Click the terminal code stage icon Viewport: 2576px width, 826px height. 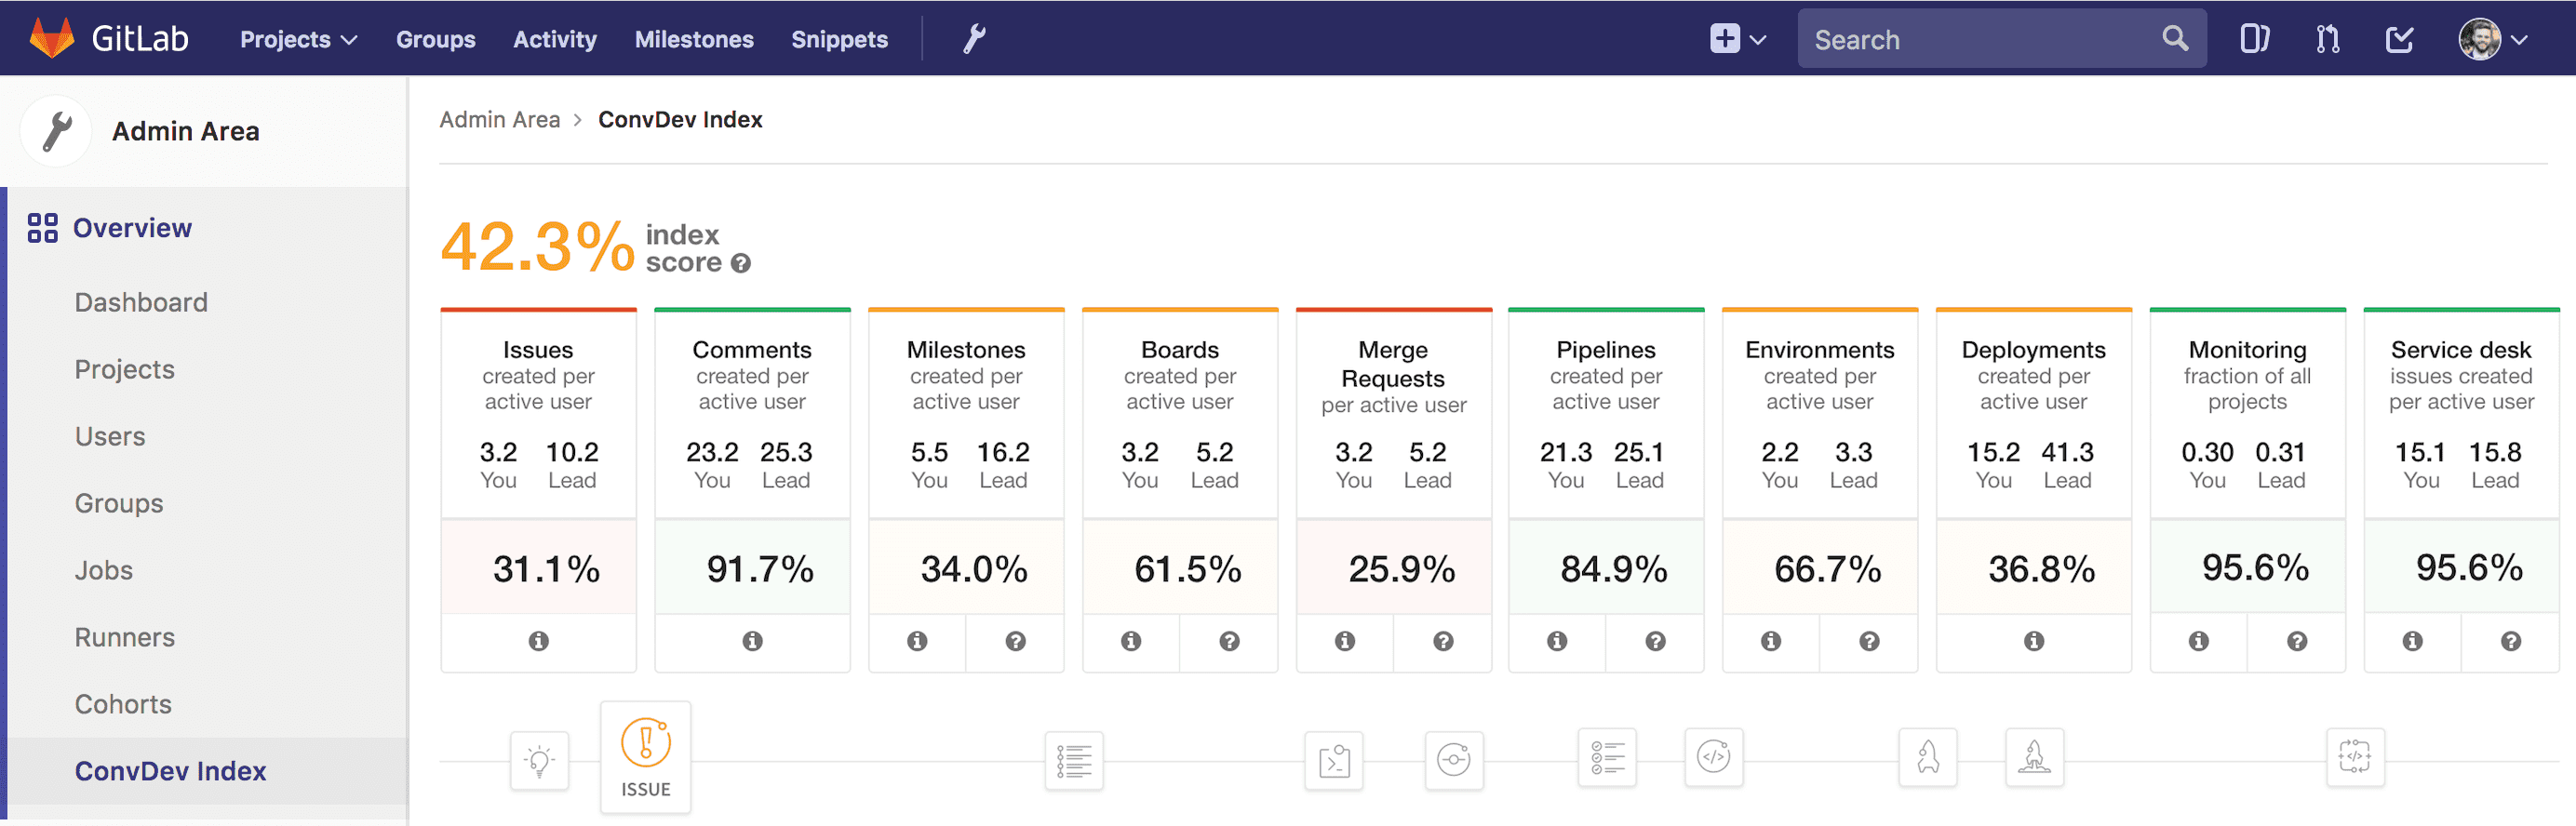1334,761
